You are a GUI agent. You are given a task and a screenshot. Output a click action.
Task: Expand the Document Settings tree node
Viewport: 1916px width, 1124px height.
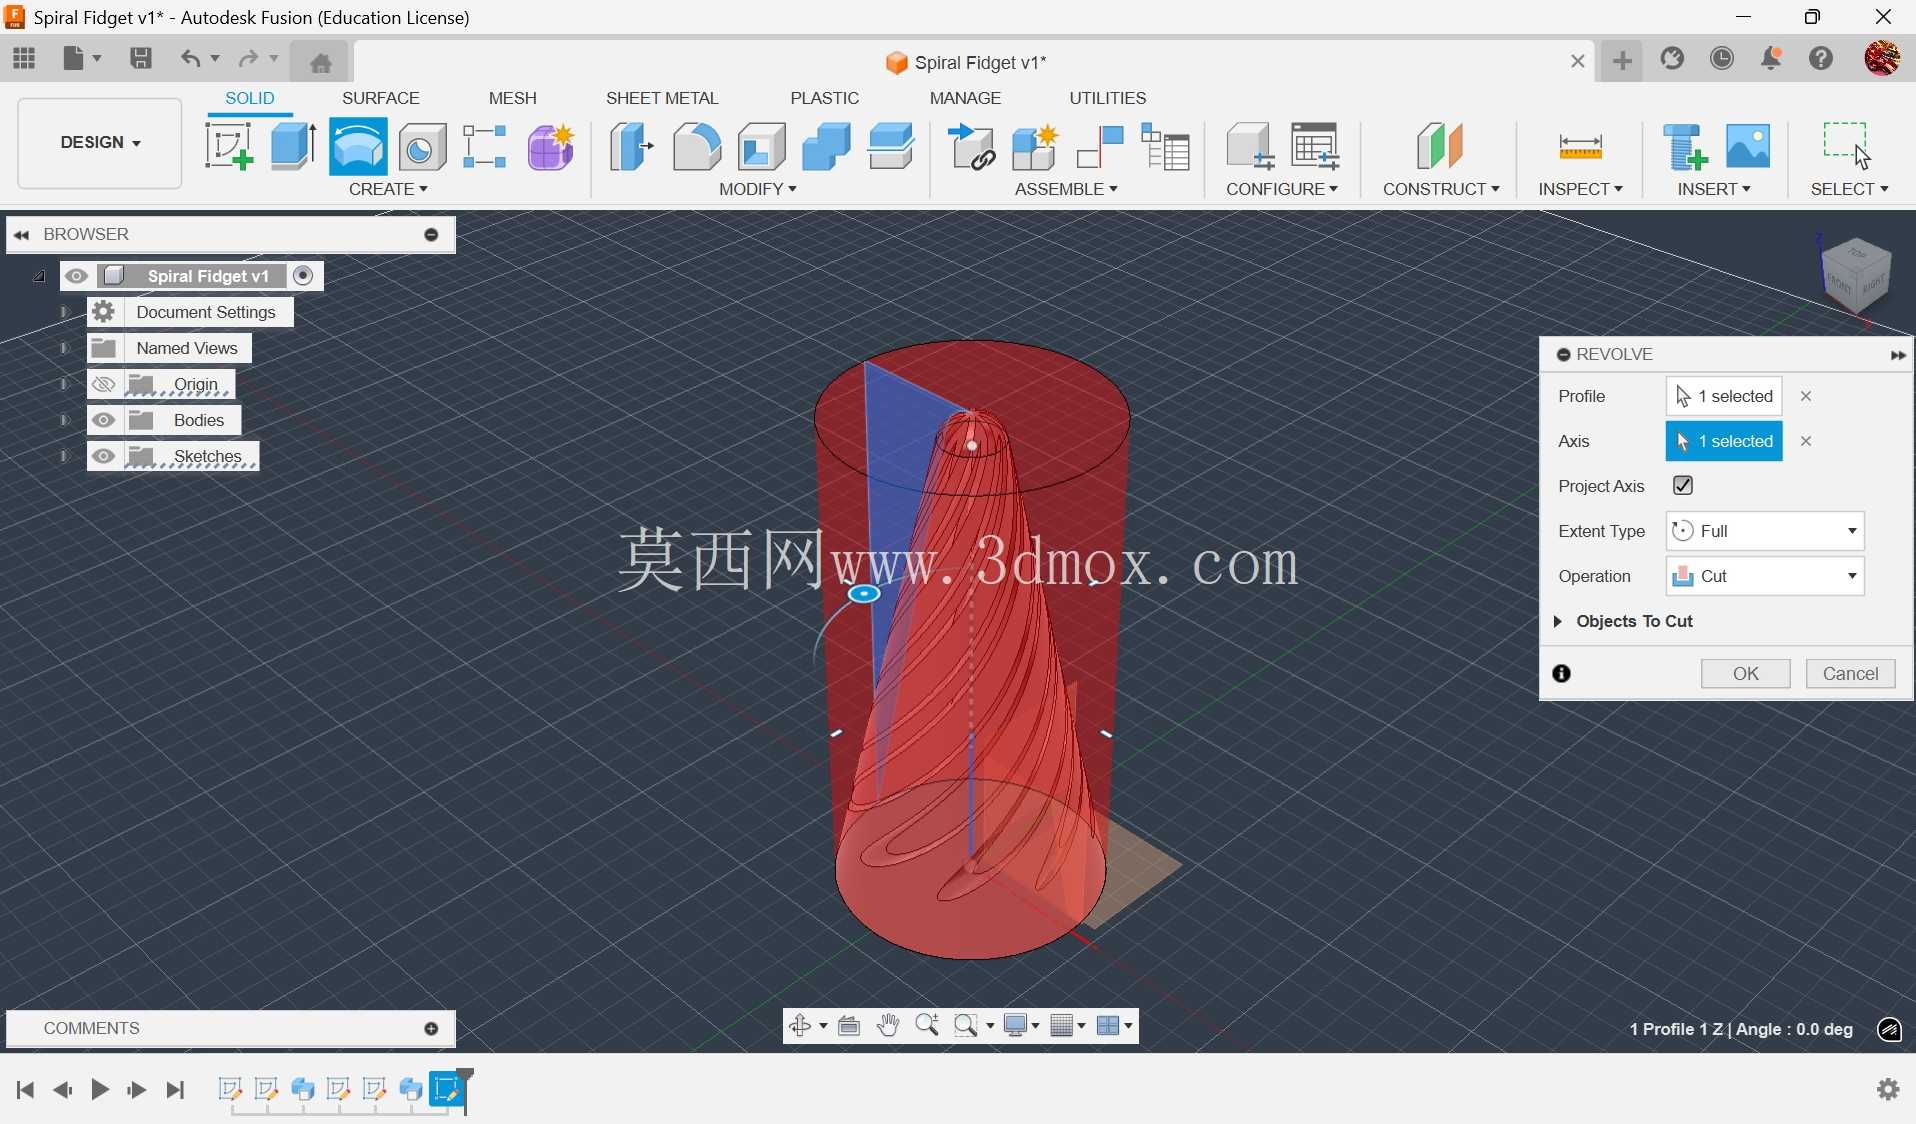pos(63,312)
